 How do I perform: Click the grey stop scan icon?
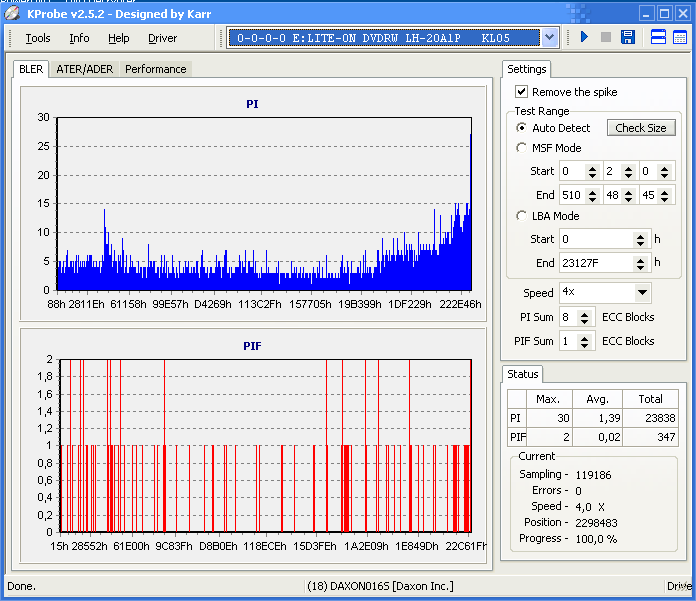605,38
